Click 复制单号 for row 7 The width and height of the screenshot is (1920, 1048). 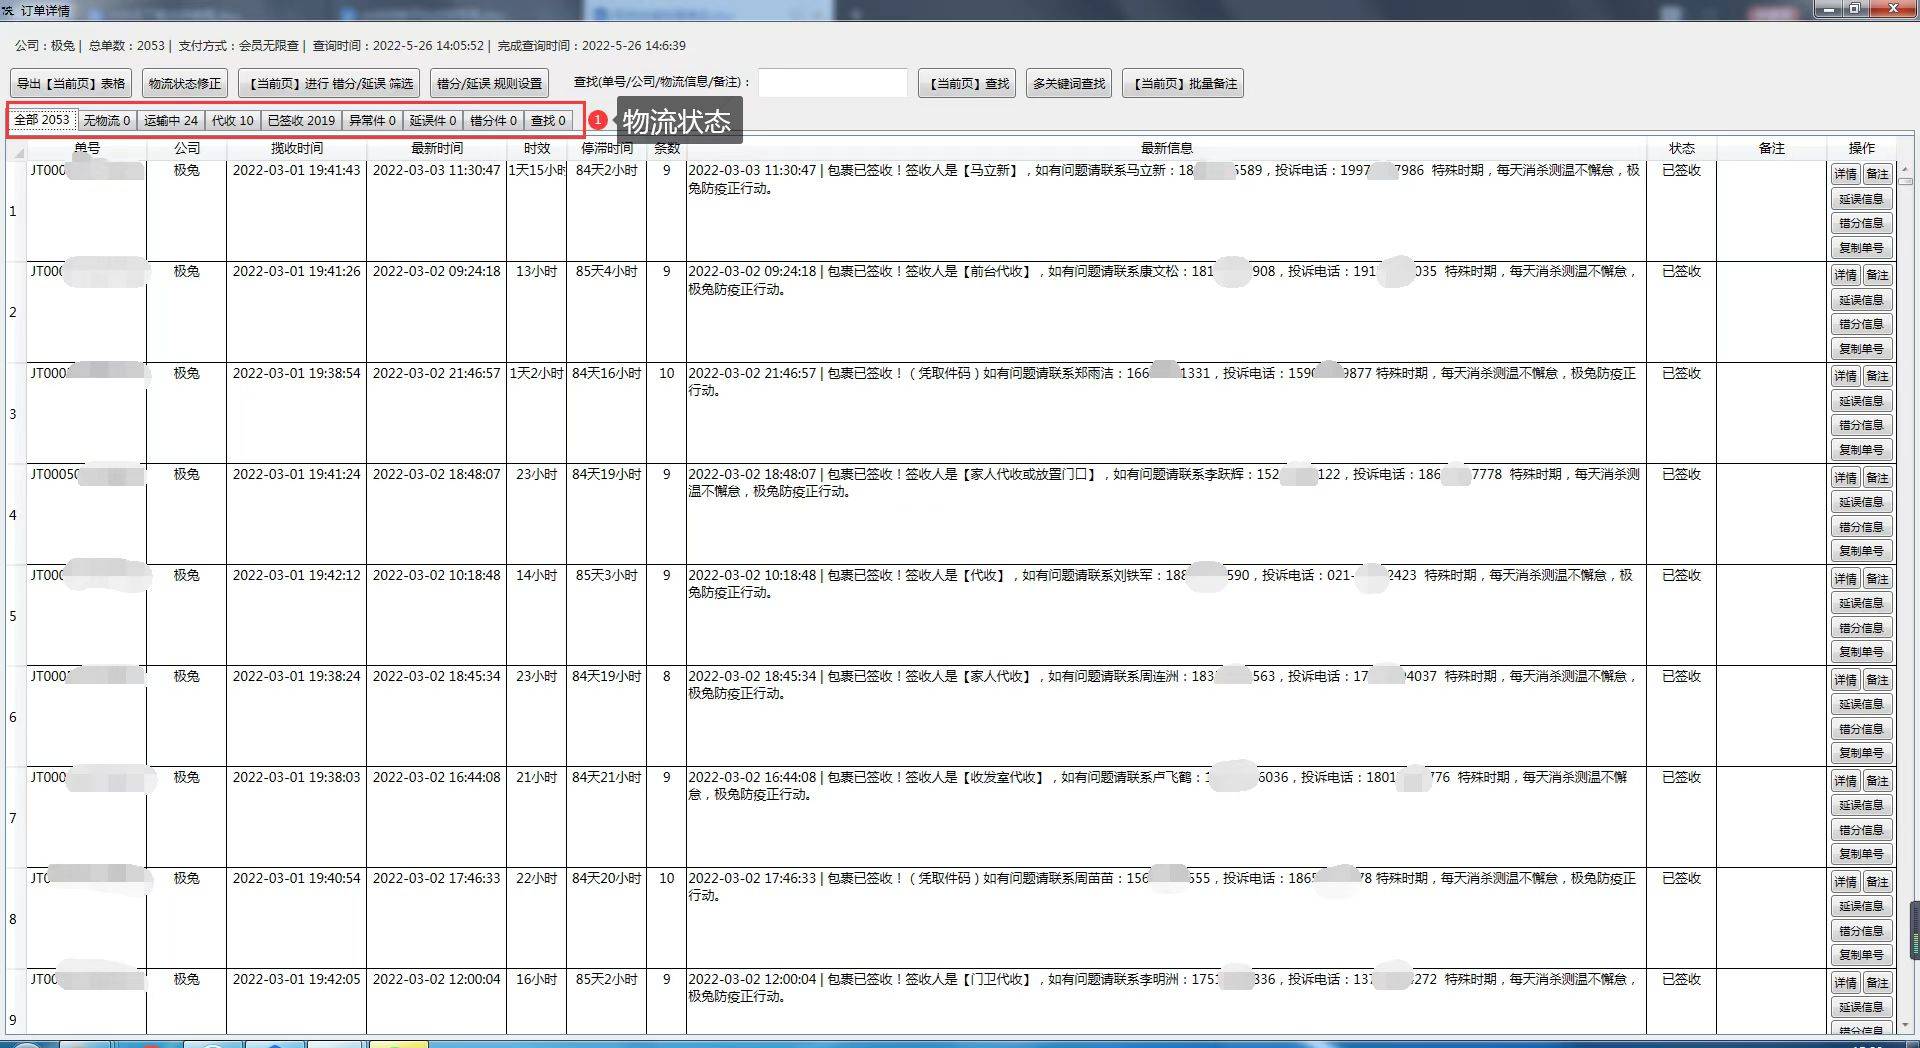pyautogui.click(x=1861, y=854)
